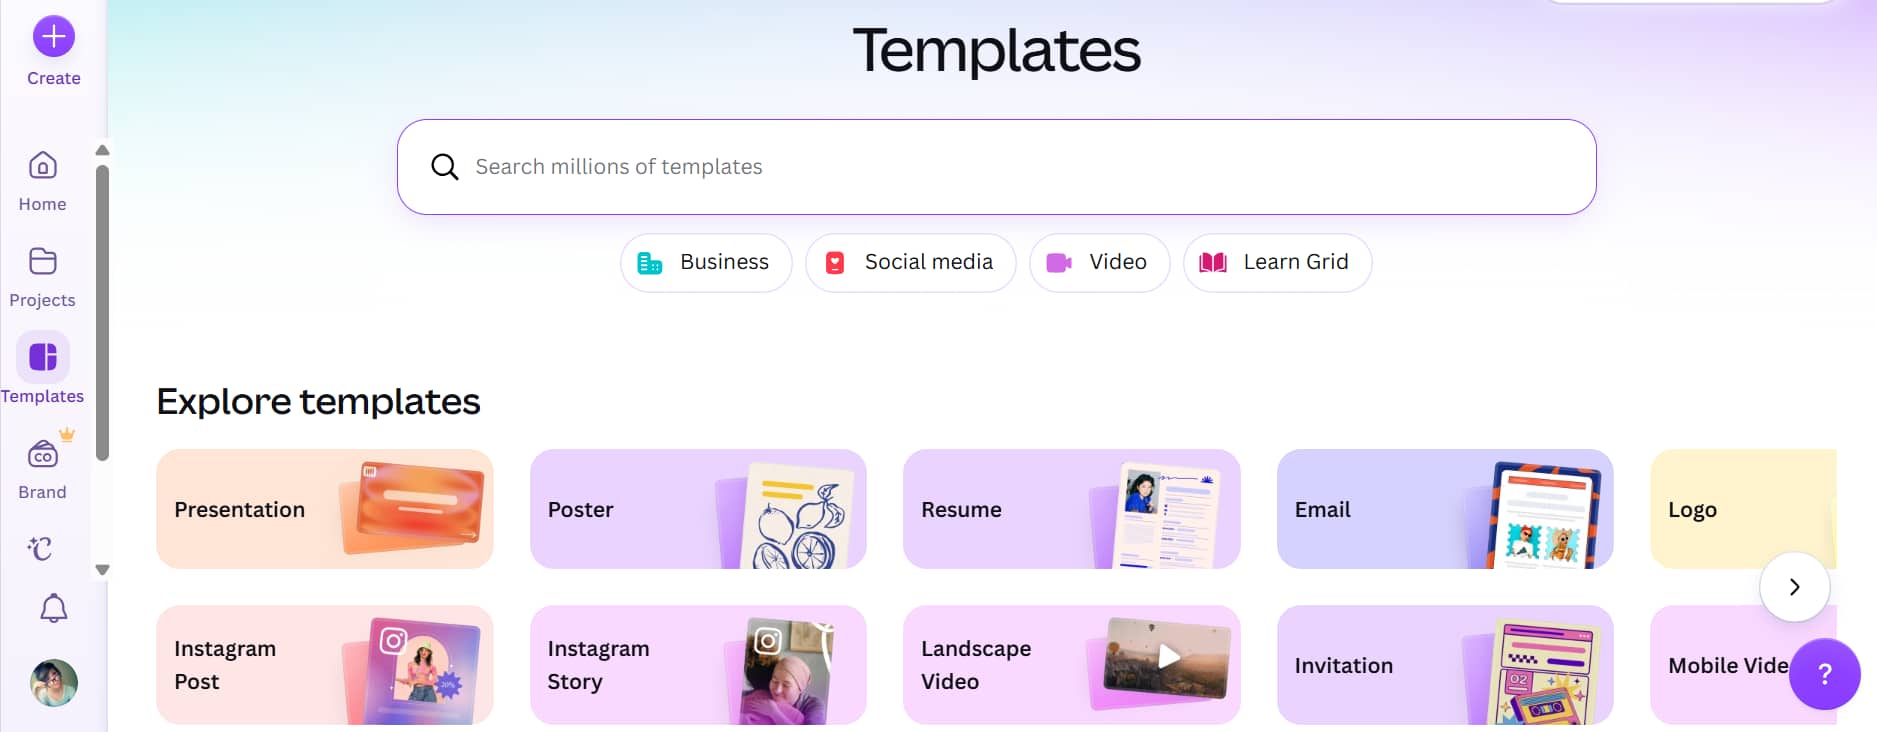Click the magnifier icon in search bar

click(x=444, y=167)
